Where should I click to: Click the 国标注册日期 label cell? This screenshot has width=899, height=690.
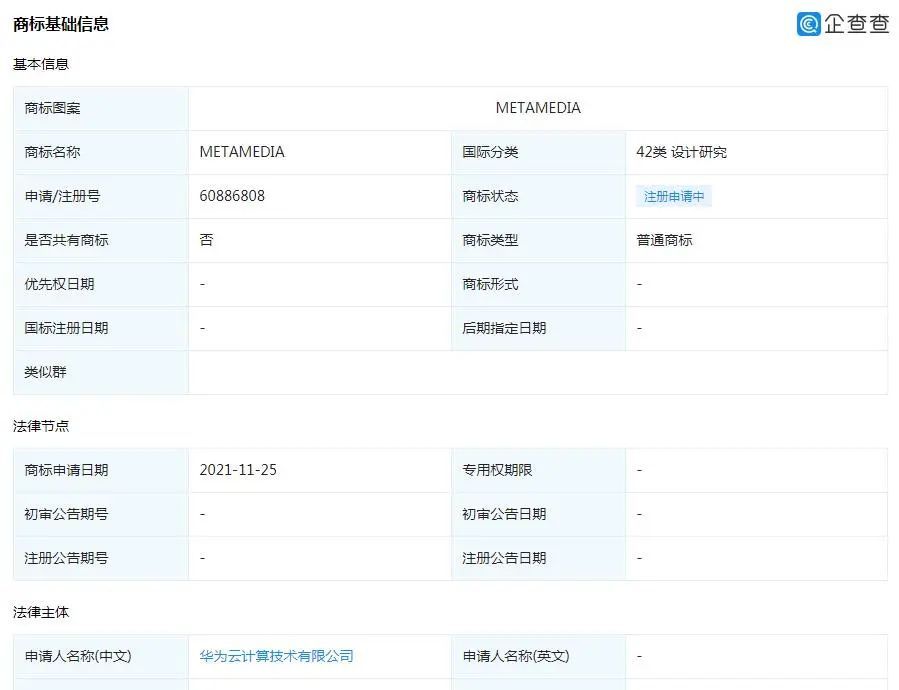pyautogui.click(x=101, y=328)
